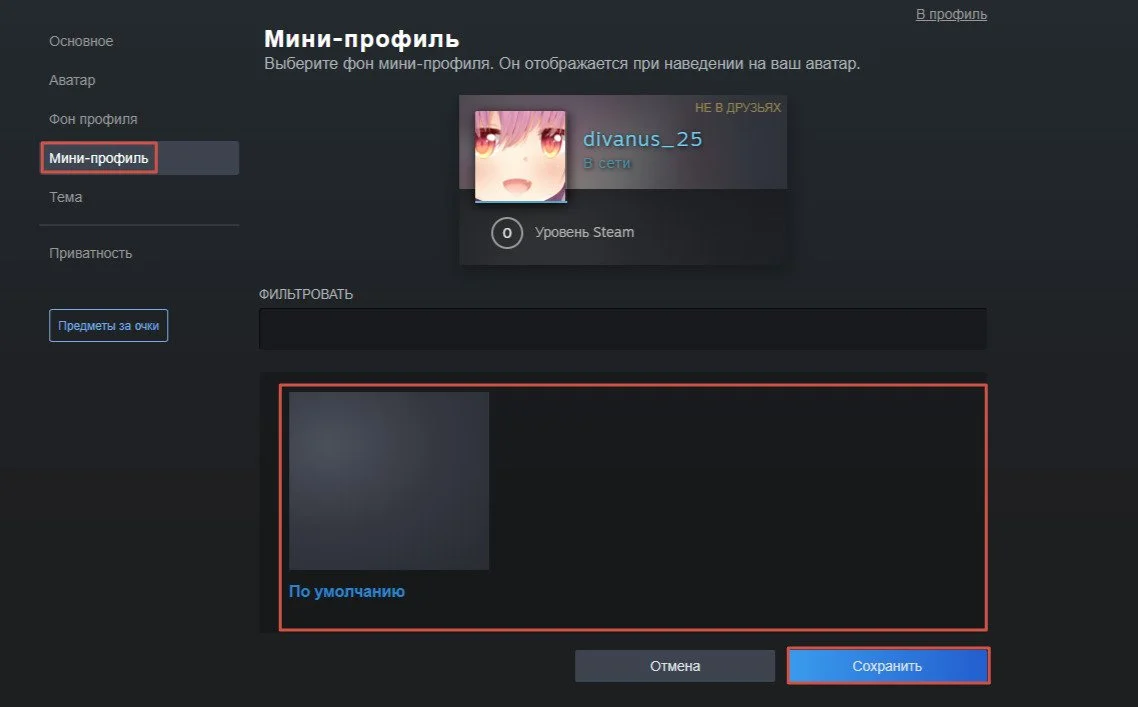This screenshot has height=707, width=1138.
Task: Click the divanus_25 username in the preview
Action: [643, 139]
